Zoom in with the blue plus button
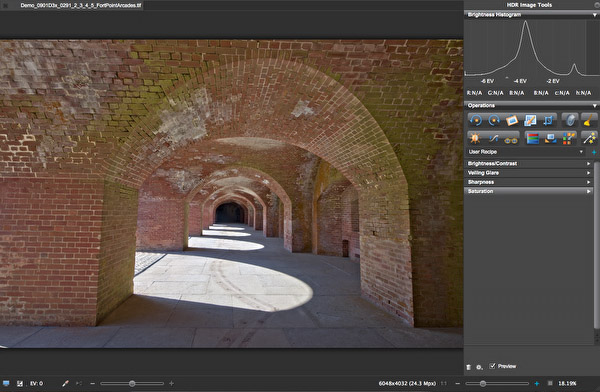This screenshot has height=392, width=600. click(x=536, y=383)
